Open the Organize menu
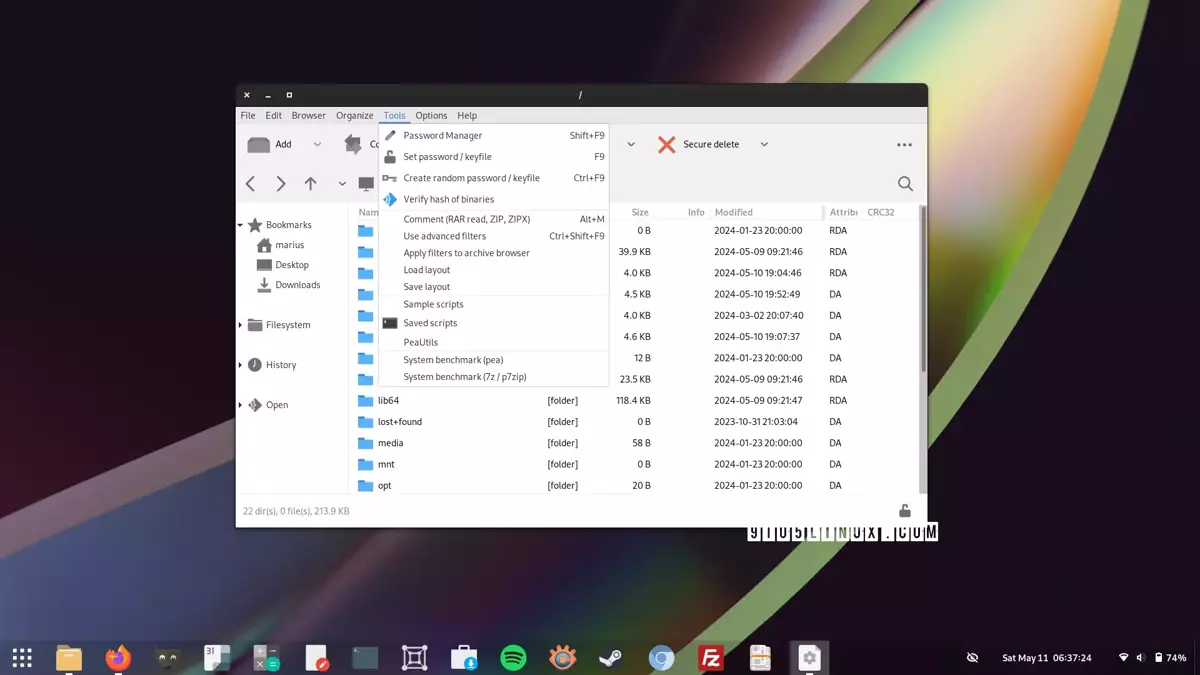Screen dimensions: 1200x675 coord(355,115)
